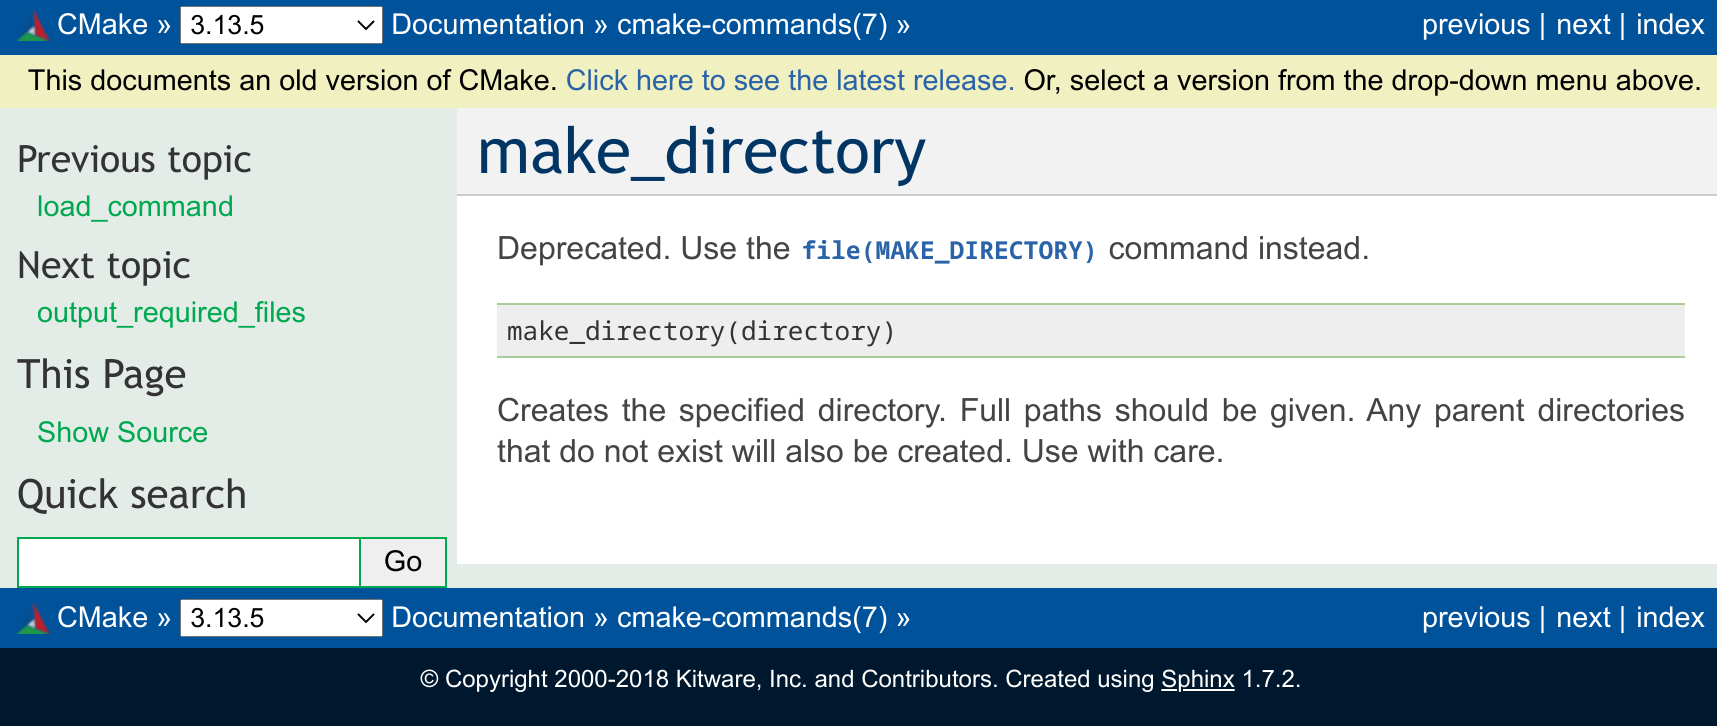Click inside the Quick search input field
Screen dimensions: 1717x726
click(x=188, y=562)
